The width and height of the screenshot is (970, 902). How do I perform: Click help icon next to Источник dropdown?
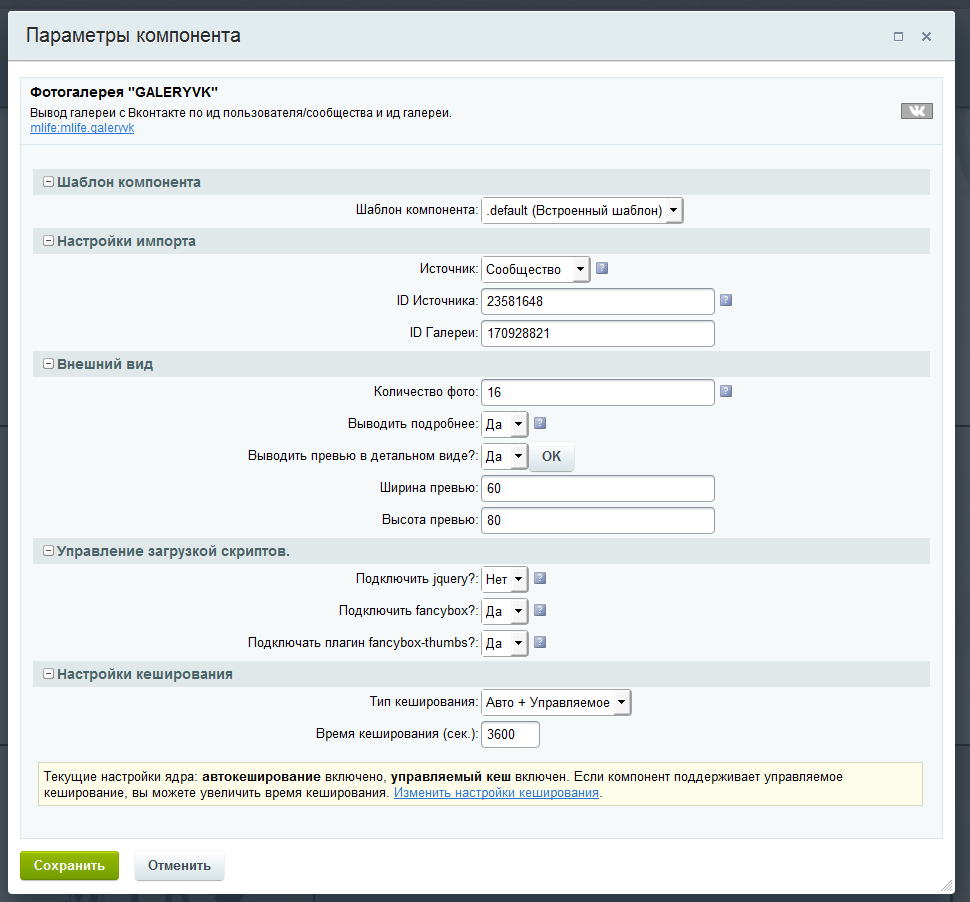pyautogui.click(x=602, y=268)
